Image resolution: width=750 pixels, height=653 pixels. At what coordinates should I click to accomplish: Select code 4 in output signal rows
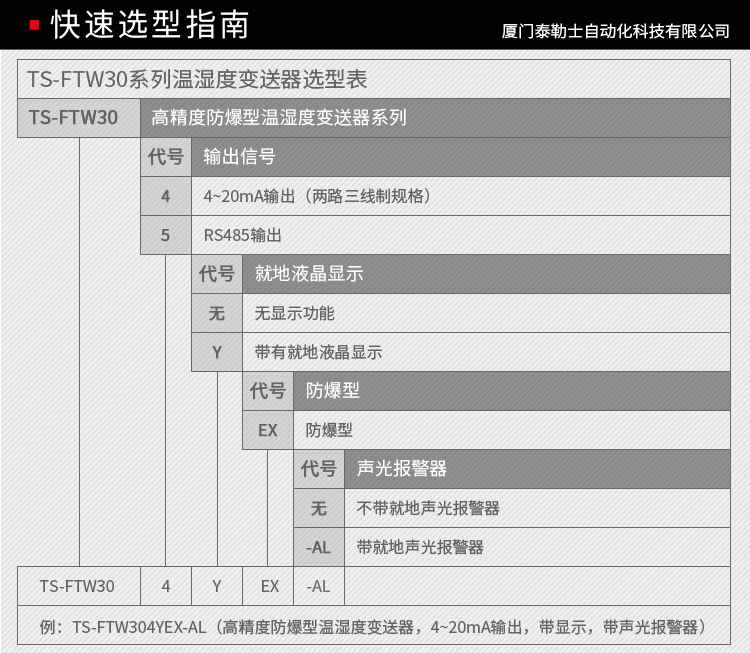pos(166,196)
